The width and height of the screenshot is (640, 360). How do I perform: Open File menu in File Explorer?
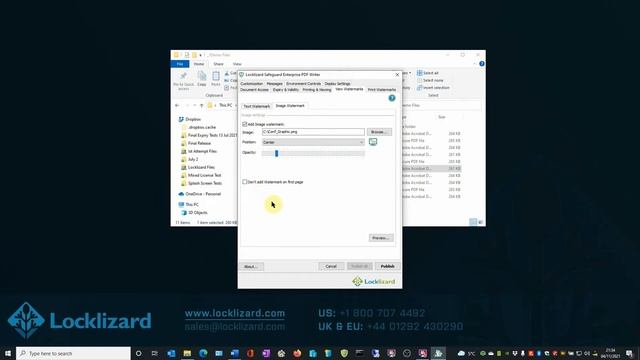(x=180, y=64)
